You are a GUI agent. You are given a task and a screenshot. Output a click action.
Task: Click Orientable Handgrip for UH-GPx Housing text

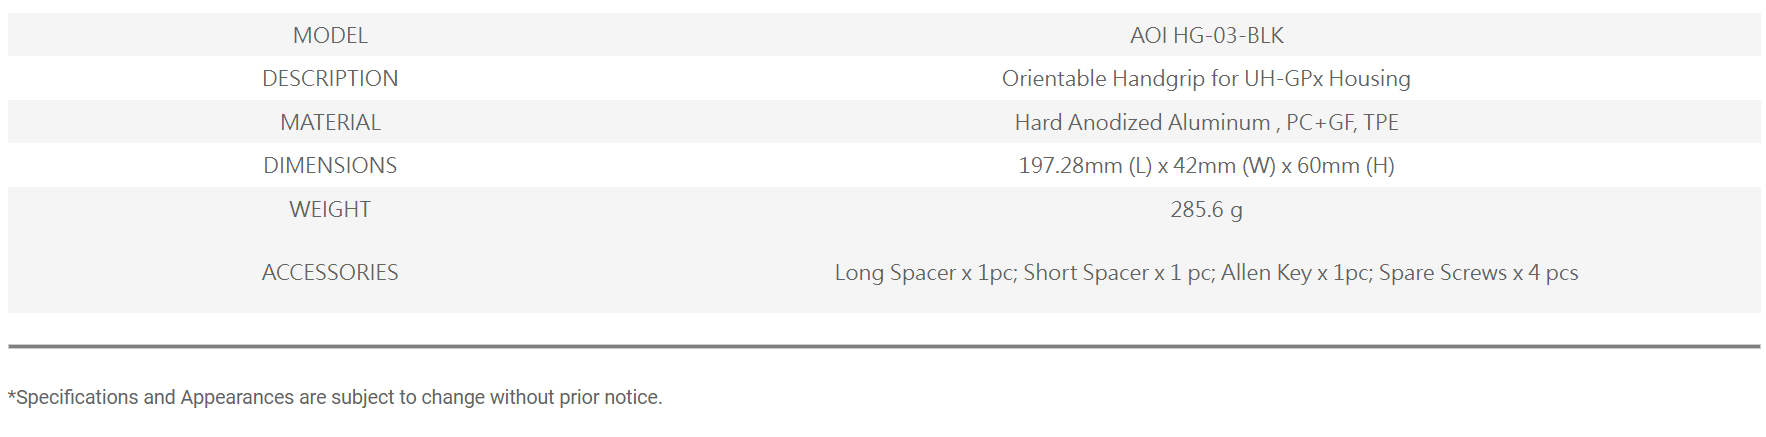[x=1206, y=78]
